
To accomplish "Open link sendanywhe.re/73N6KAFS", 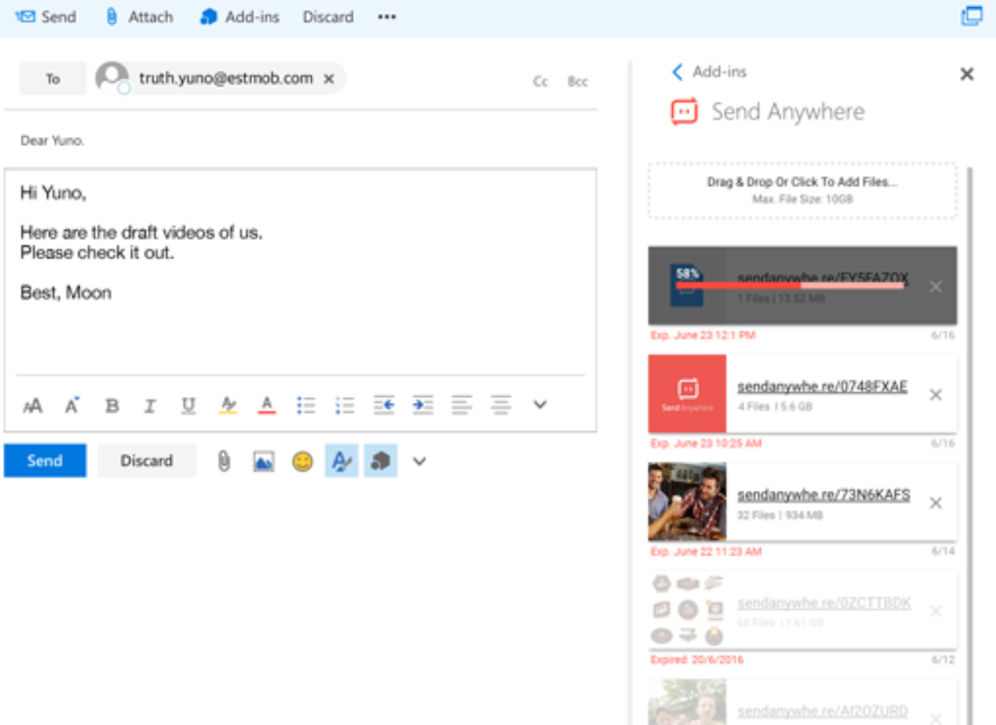I will (823, 494).
